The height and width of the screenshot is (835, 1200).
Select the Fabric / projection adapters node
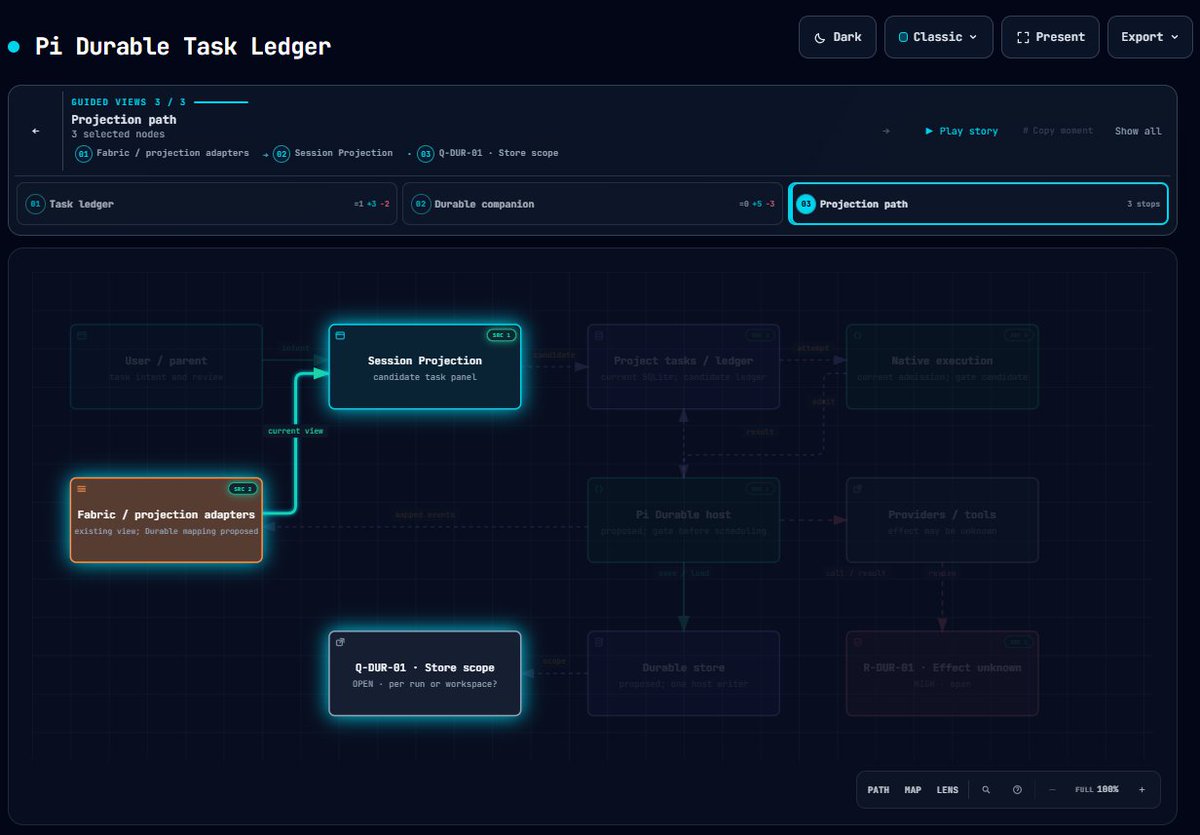click(x=166, y=520)
